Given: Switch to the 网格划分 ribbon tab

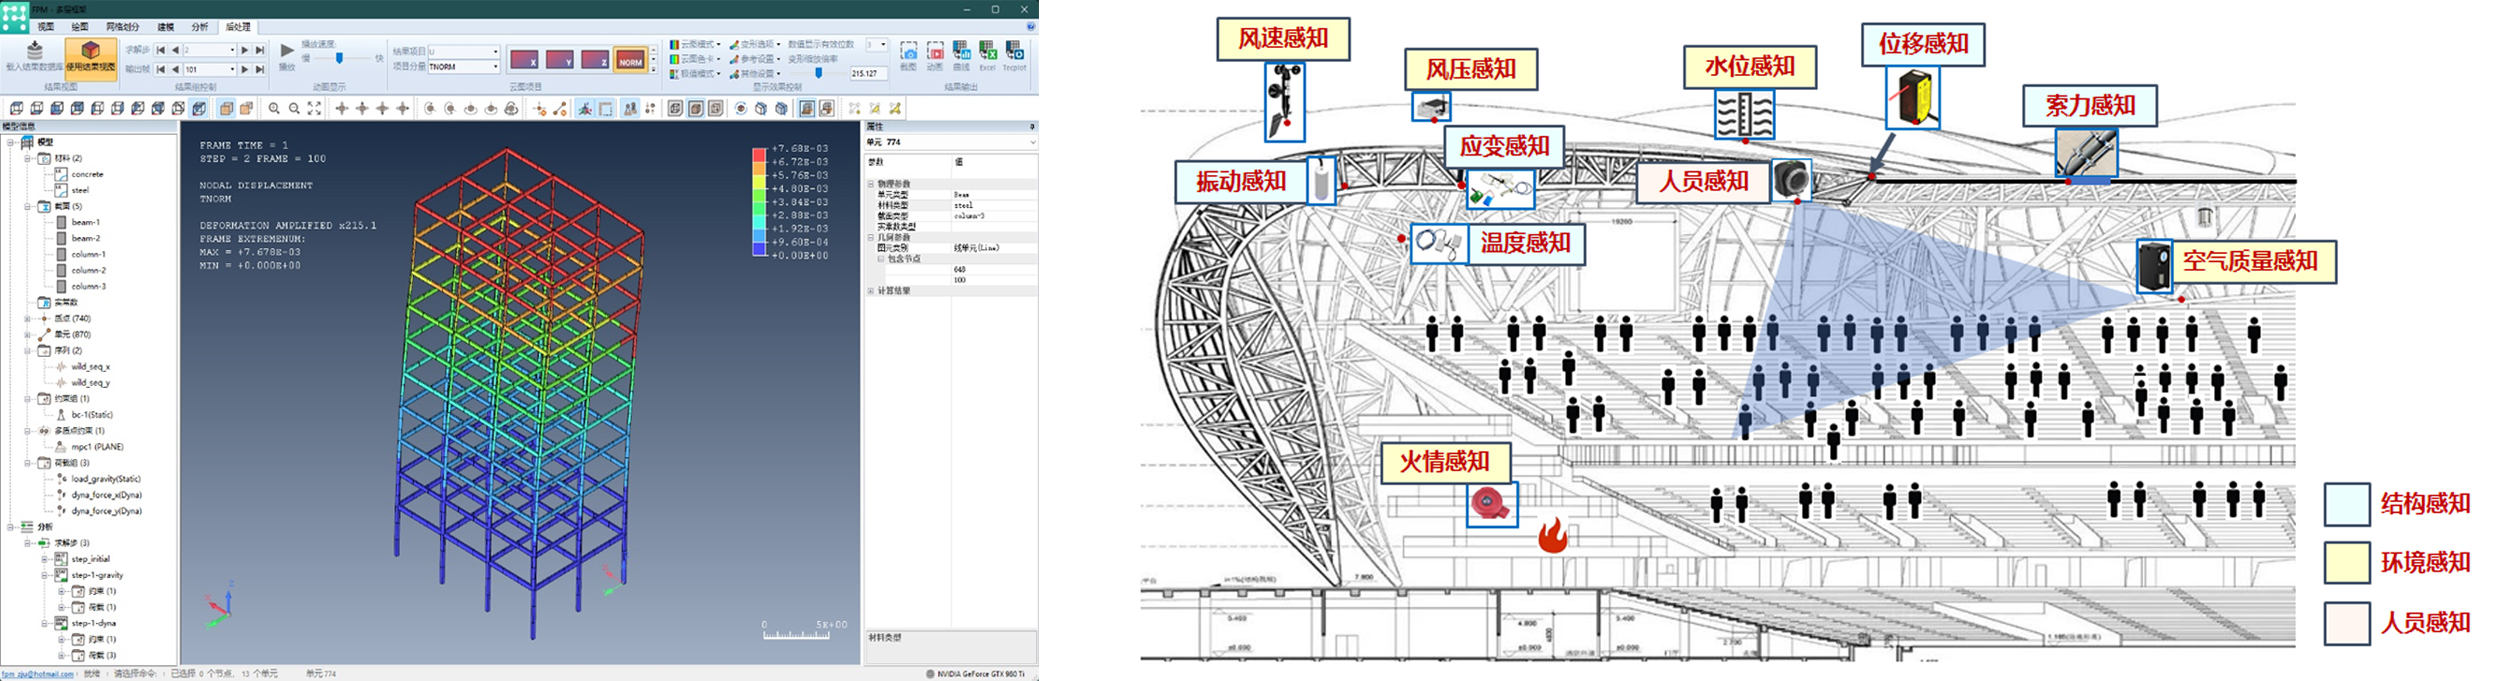Looking at the screenshot, I should pos(123,27).
